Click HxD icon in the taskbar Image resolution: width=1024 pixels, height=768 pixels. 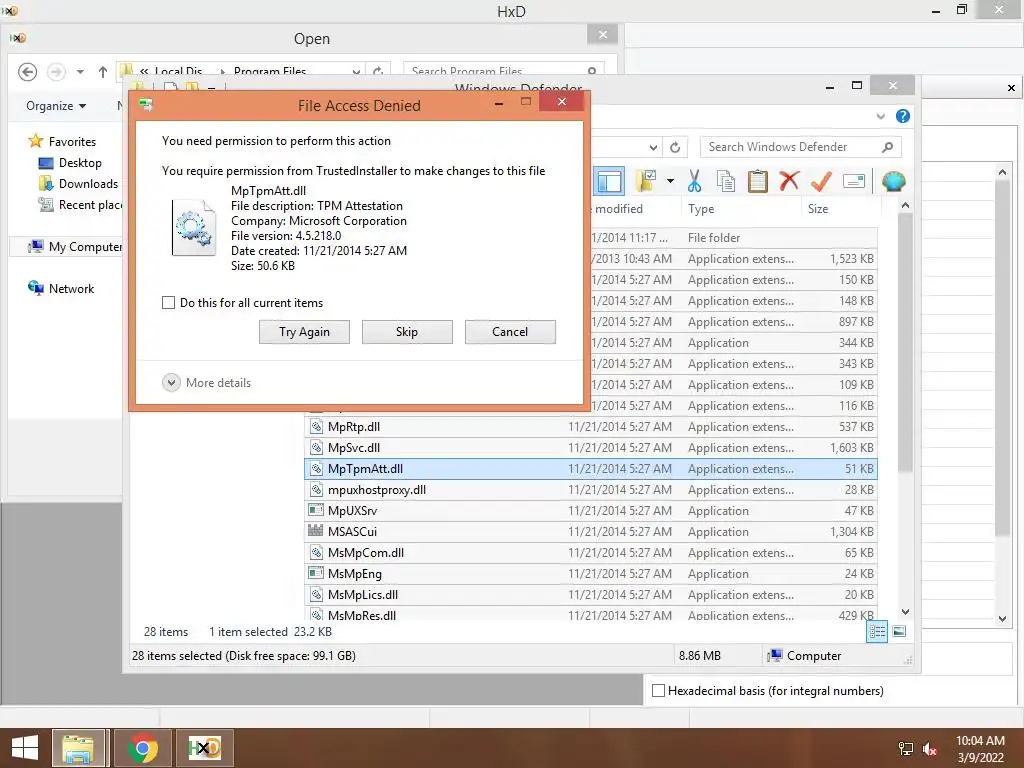pyautogui.click(x=204, y=748)
